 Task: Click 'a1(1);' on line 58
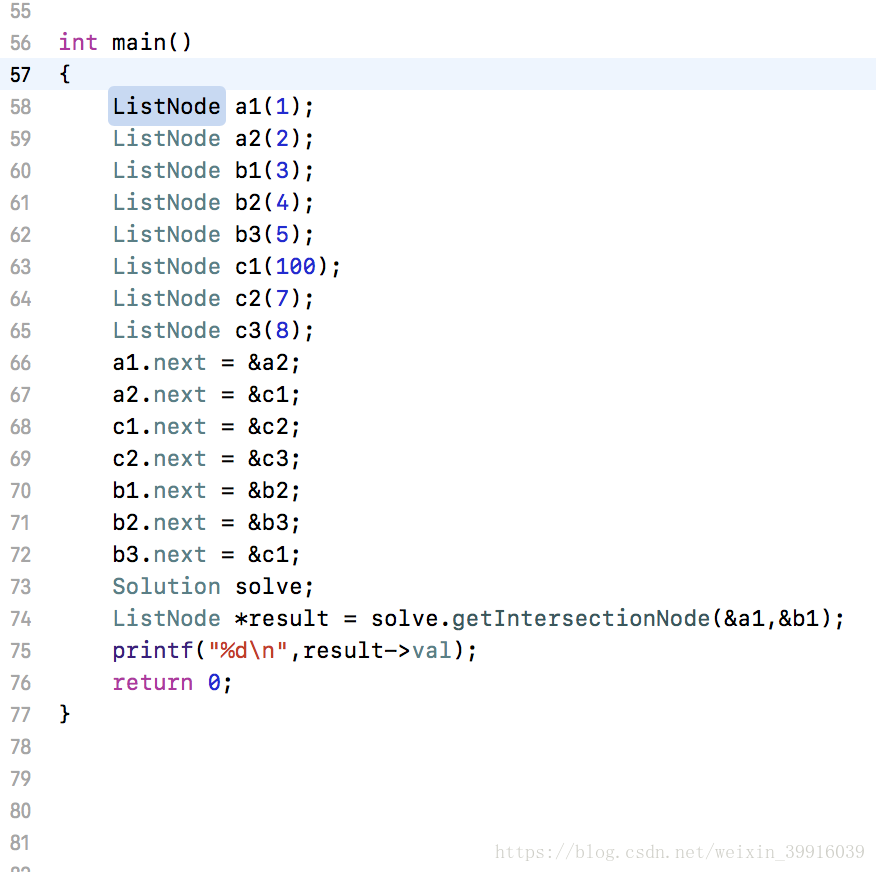pos(274,106)
